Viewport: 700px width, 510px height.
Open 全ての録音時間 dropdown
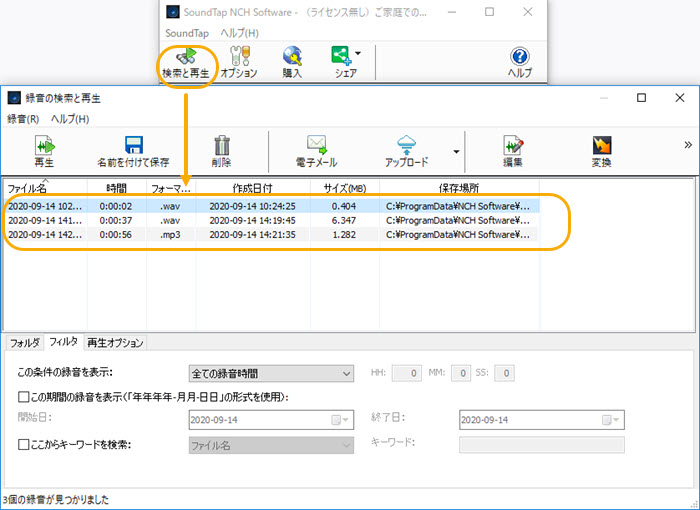point(271,373)
